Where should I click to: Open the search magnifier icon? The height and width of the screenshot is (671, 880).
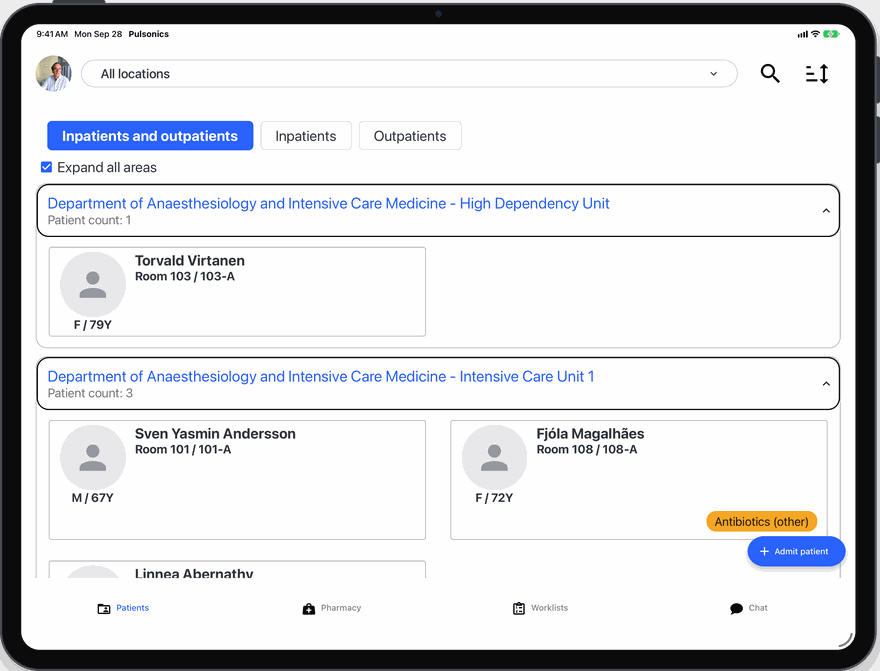770,73
